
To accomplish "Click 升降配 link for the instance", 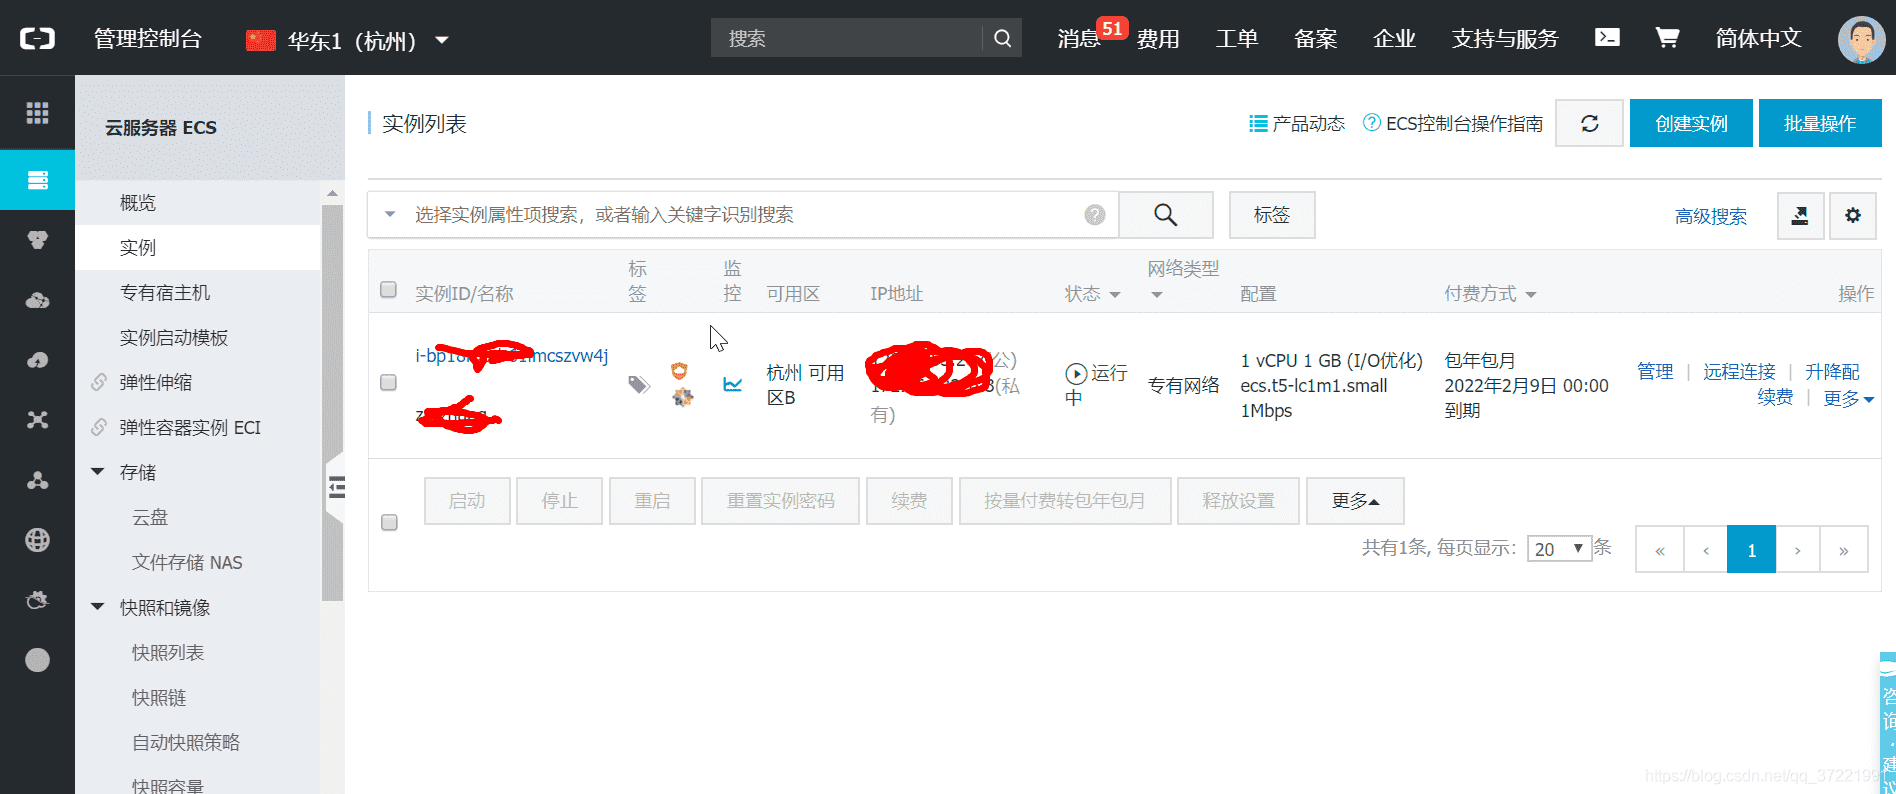I will click(x=1832, y=372).
